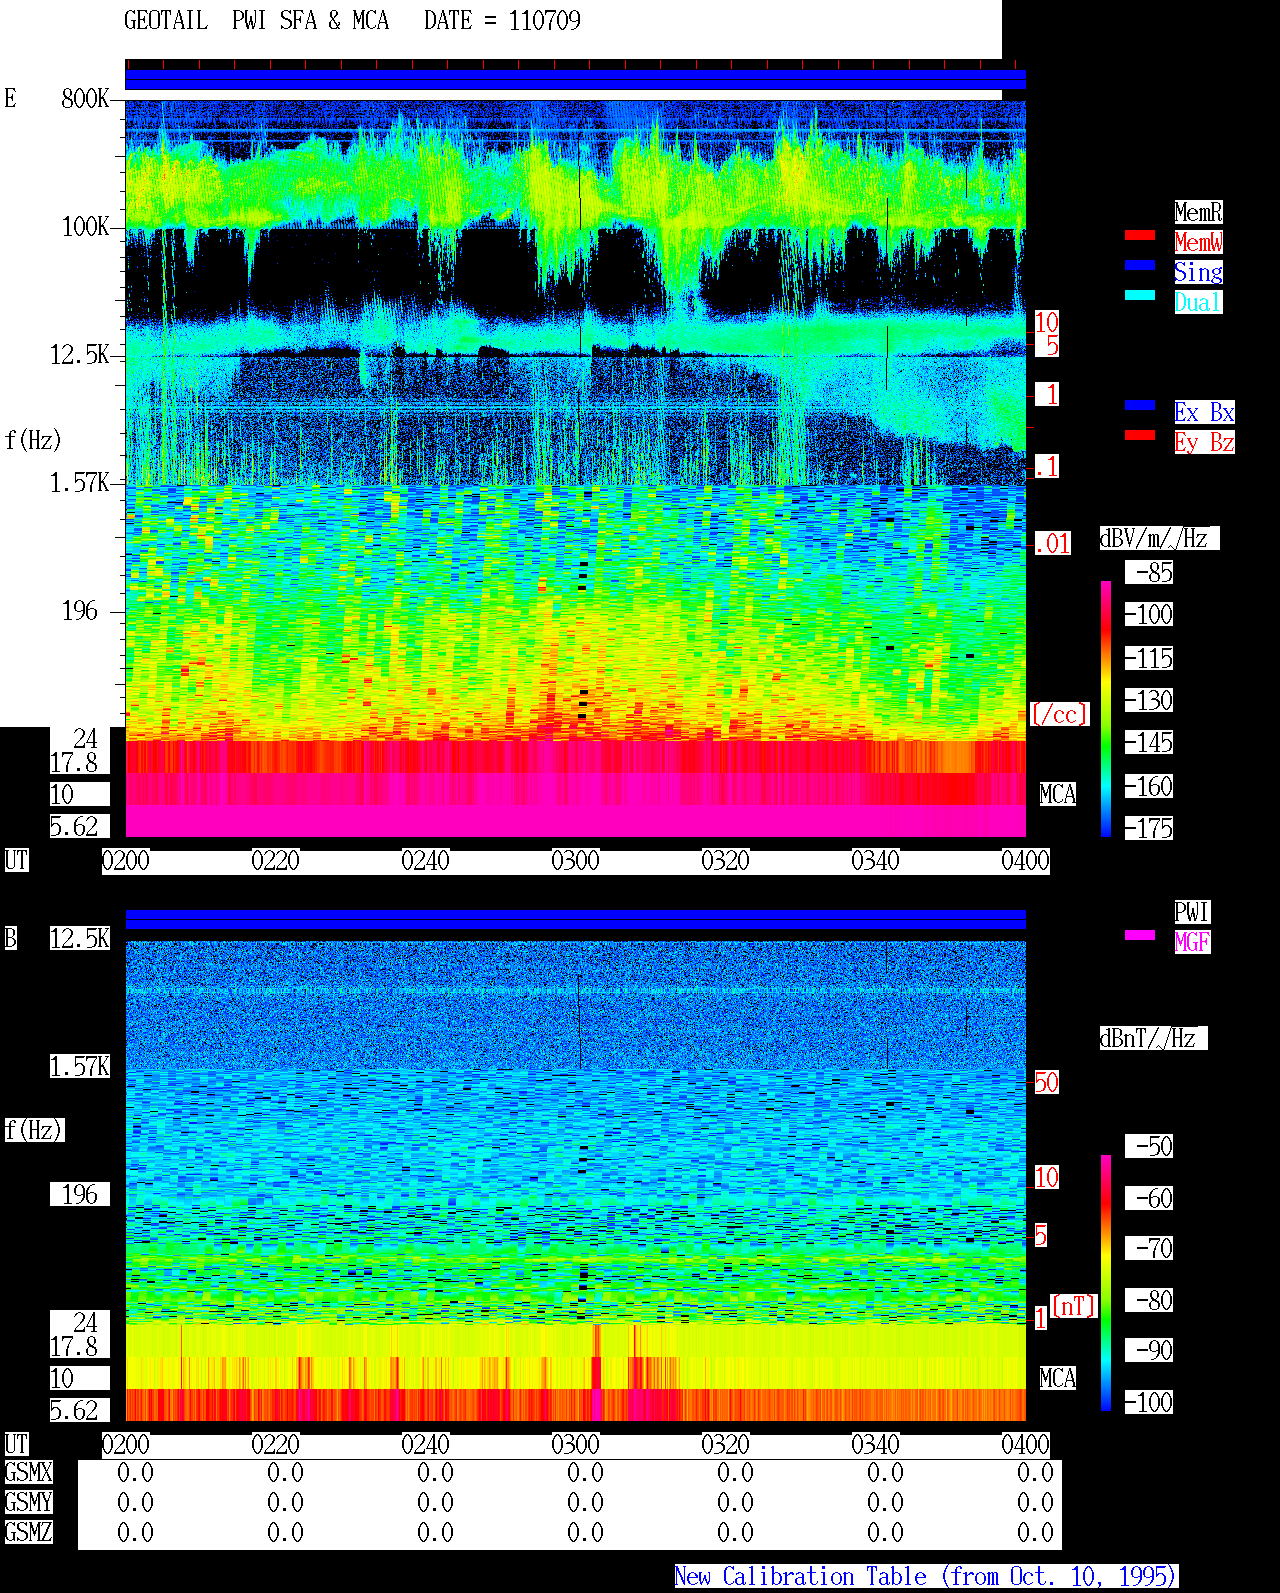The width and height of the screenshot is (1280, 1593).
Task: Click the 12.5K label on B panel
Action: click(80, 939)
